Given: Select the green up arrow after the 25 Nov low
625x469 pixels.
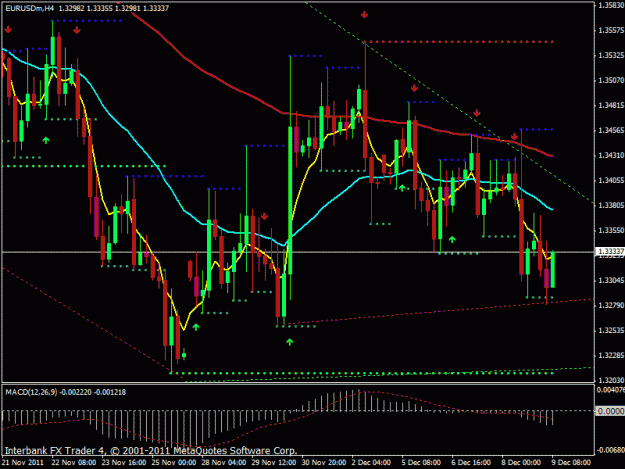Looking at the screenshot, I should [x=196, y=327].
